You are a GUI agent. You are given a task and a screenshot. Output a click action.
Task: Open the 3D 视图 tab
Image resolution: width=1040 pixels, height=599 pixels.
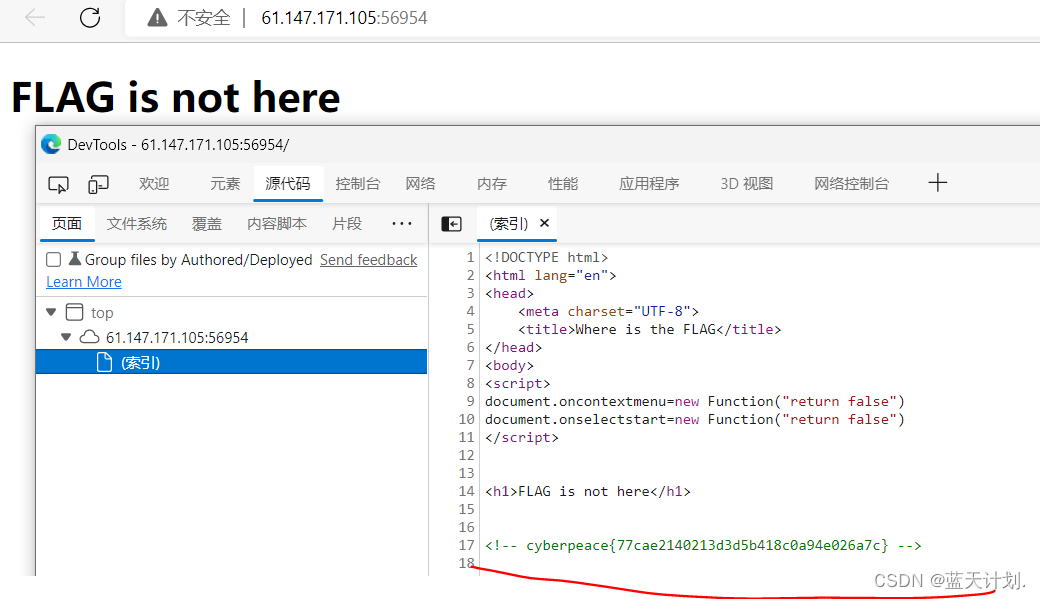tap(747, 184)
